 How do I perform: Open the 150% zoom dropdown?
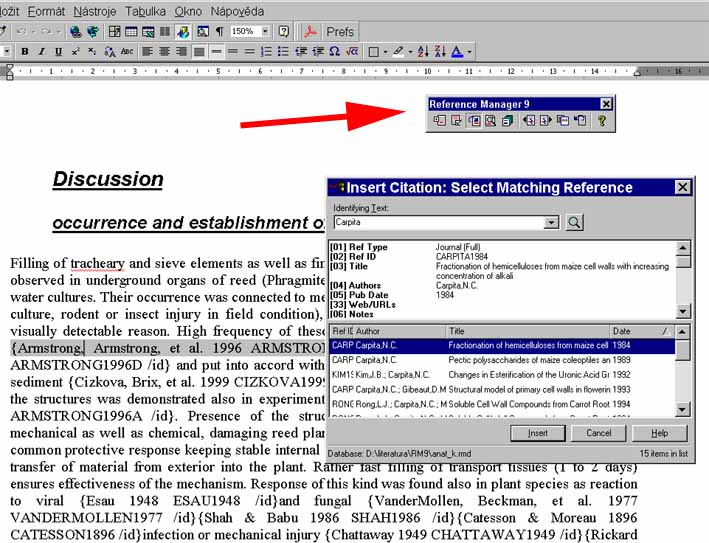(x=265, y=31)
